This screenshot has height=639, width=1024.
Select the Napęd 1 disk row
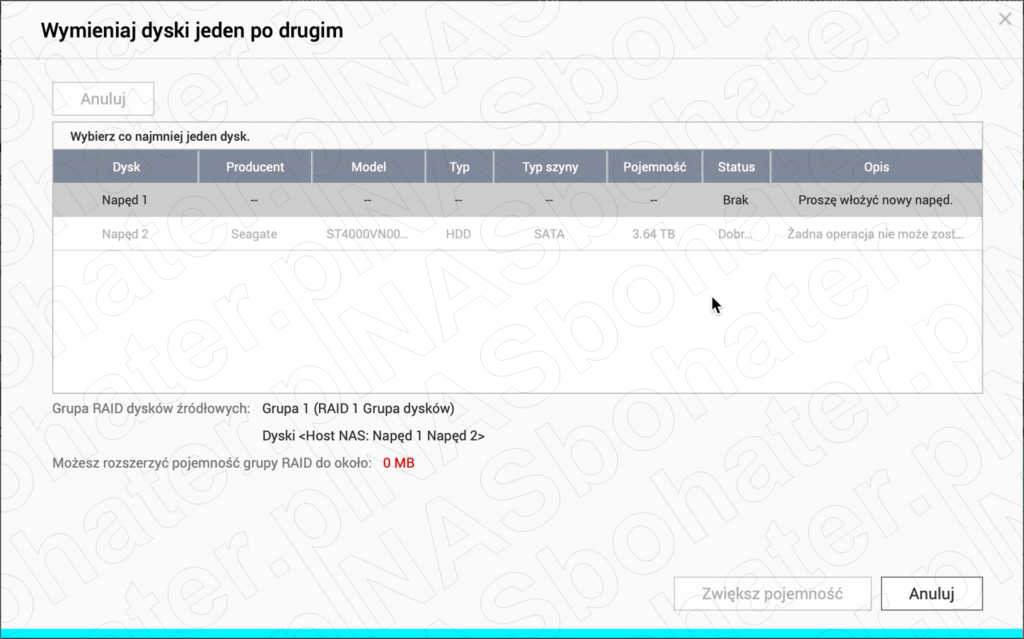pos(125,200)
